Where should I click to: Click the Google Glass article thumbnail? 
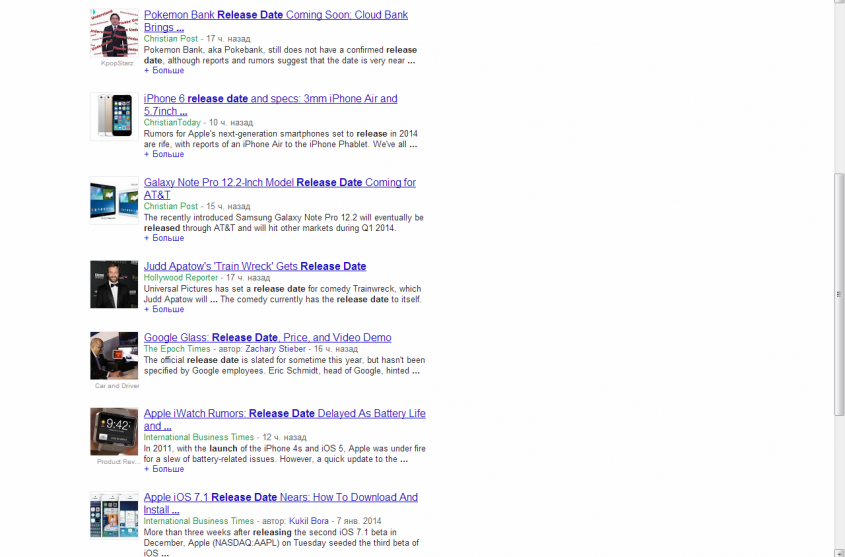[114, 356]
